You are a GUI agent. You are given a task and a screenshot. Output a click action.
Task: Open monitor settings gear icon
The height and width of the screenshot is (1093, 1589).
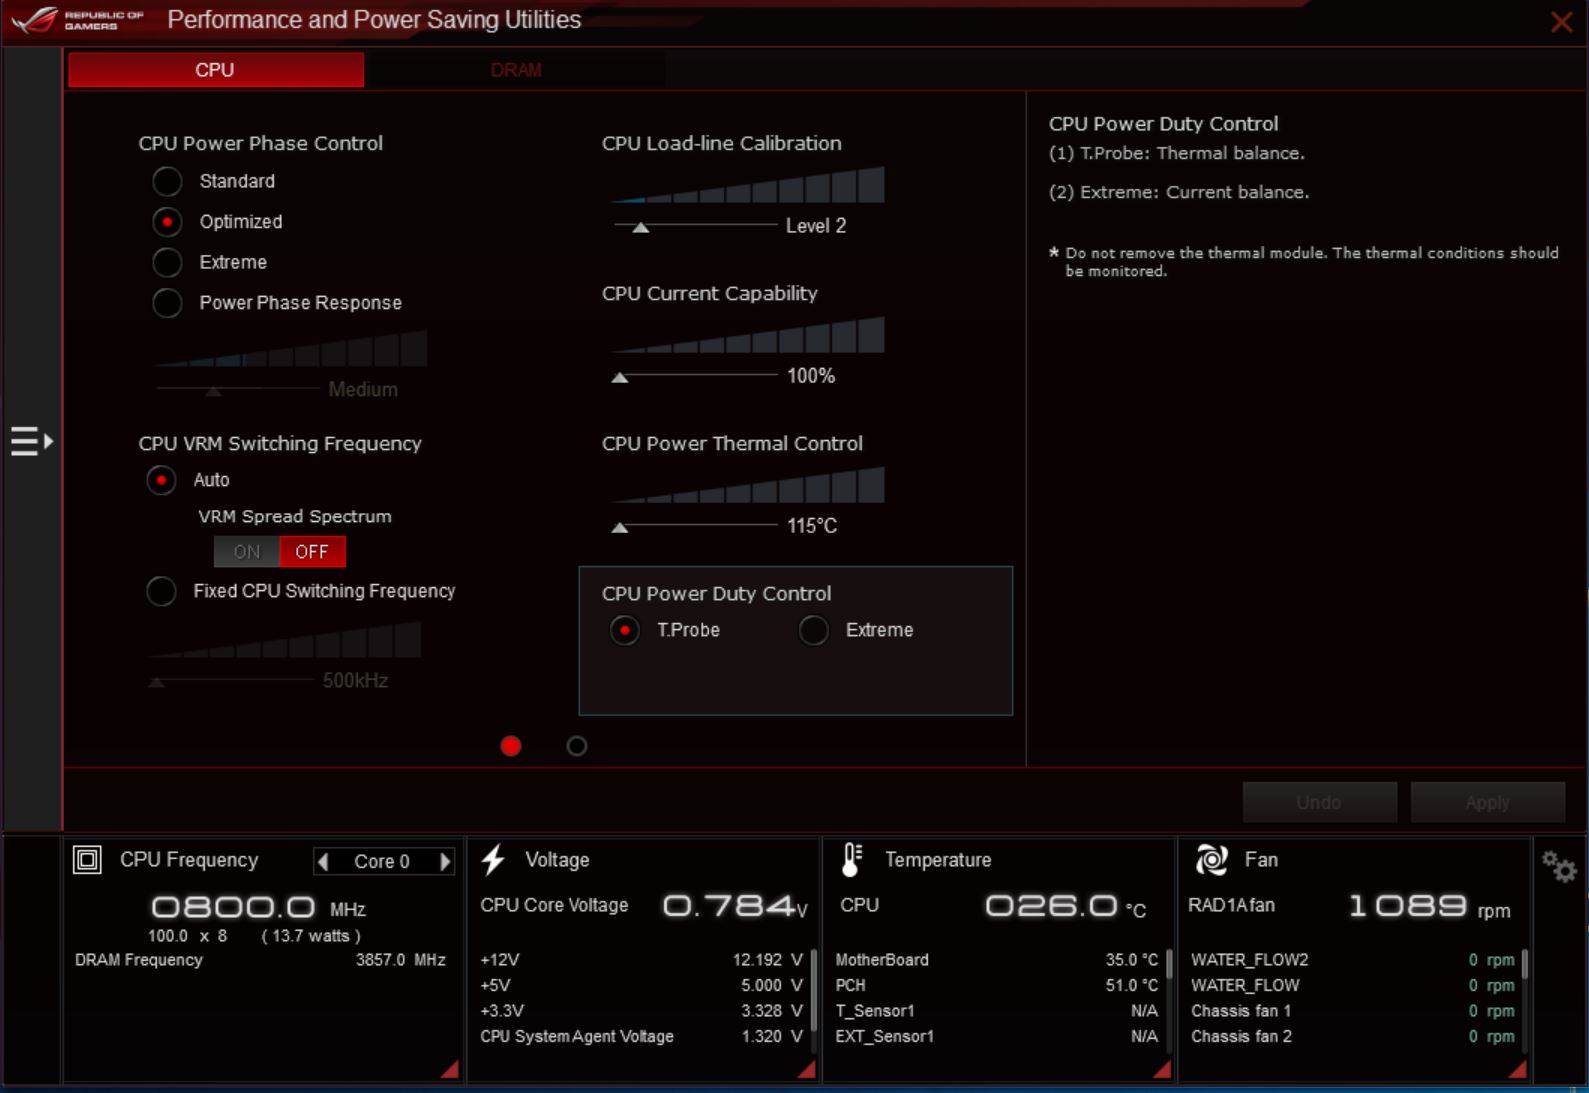(1559, 866)
